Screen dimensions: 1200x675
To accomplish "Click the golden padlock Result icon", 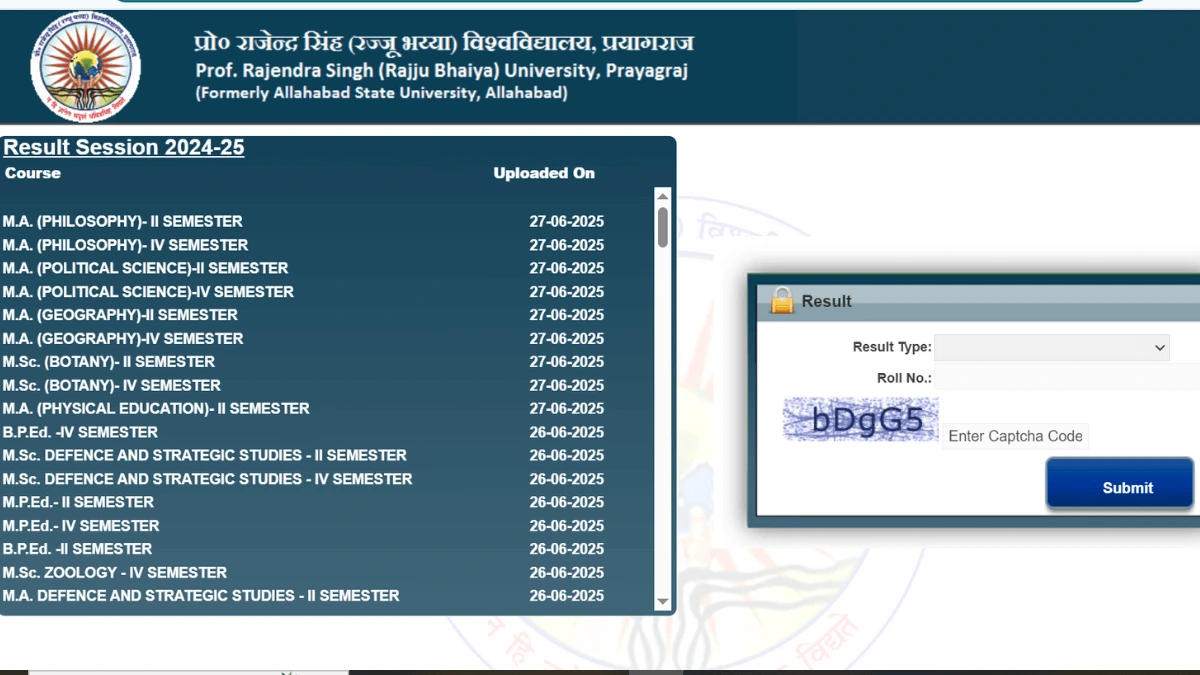I will [x=781, y=300].
